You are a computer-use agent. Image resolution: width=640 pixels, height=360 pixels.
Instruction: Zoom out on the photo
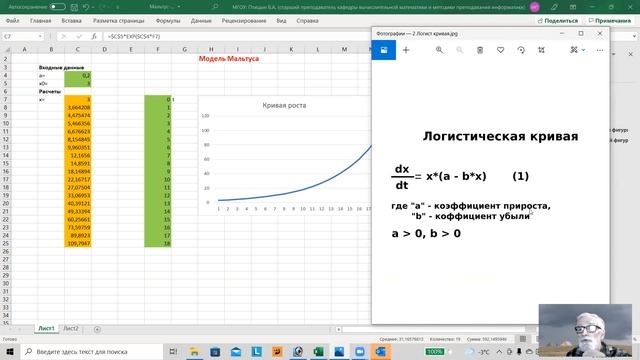point(460,50)
